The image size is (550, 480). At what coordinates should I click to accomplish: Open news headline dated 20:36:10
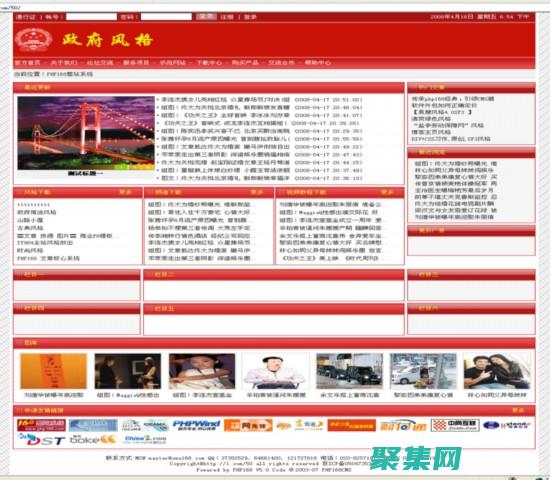225,178
